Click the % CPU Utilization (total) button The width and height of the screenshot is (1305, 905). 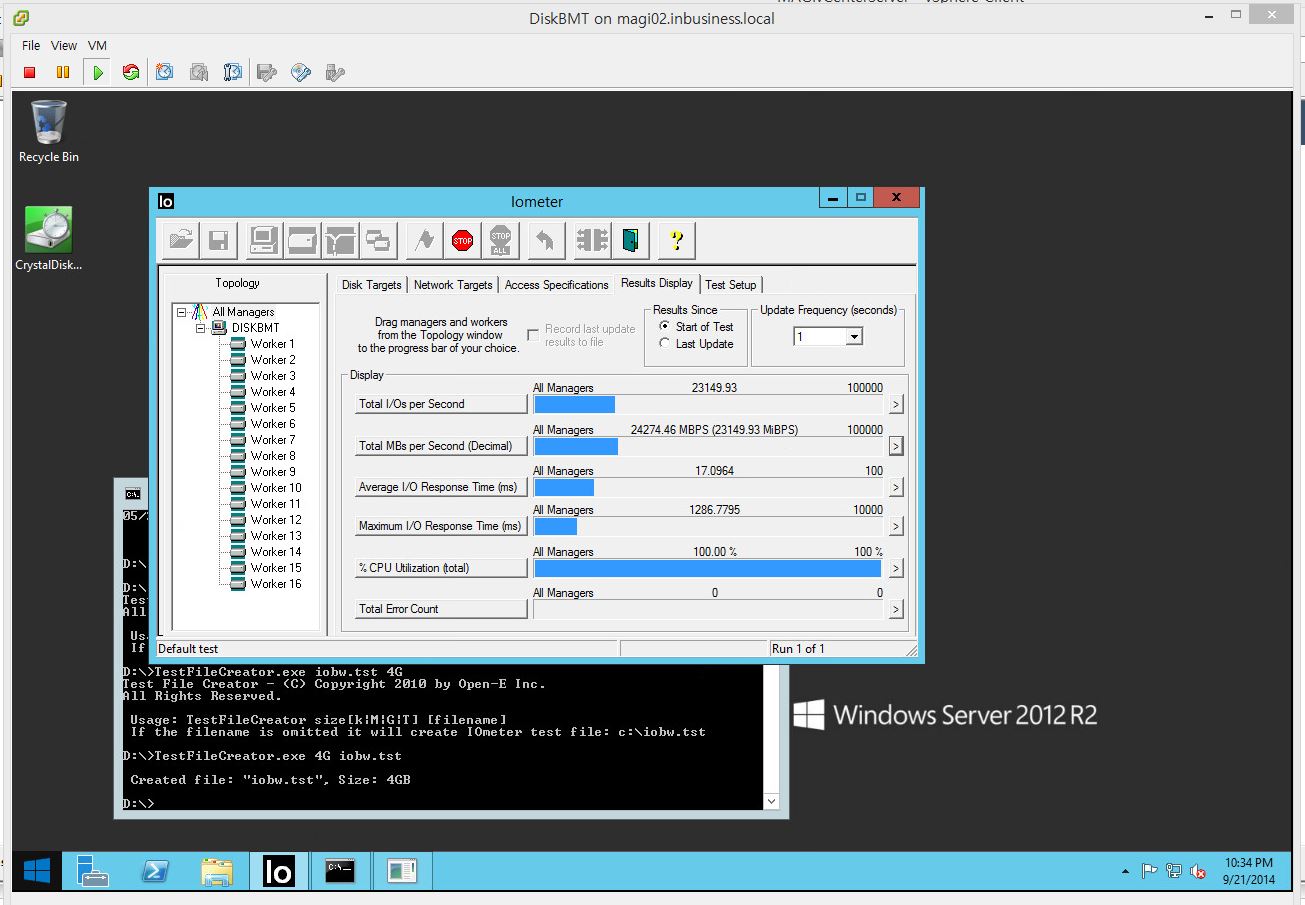click(441, 568)
